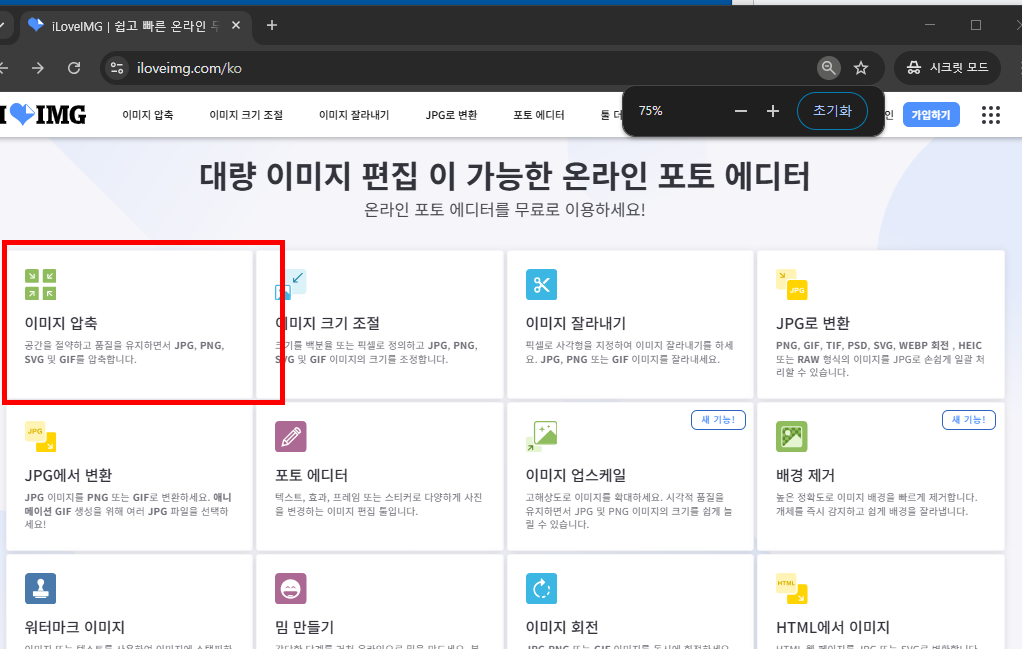Select the 이미지 압축 compression tool icon
1022x649 pixels.
(40, 284)
